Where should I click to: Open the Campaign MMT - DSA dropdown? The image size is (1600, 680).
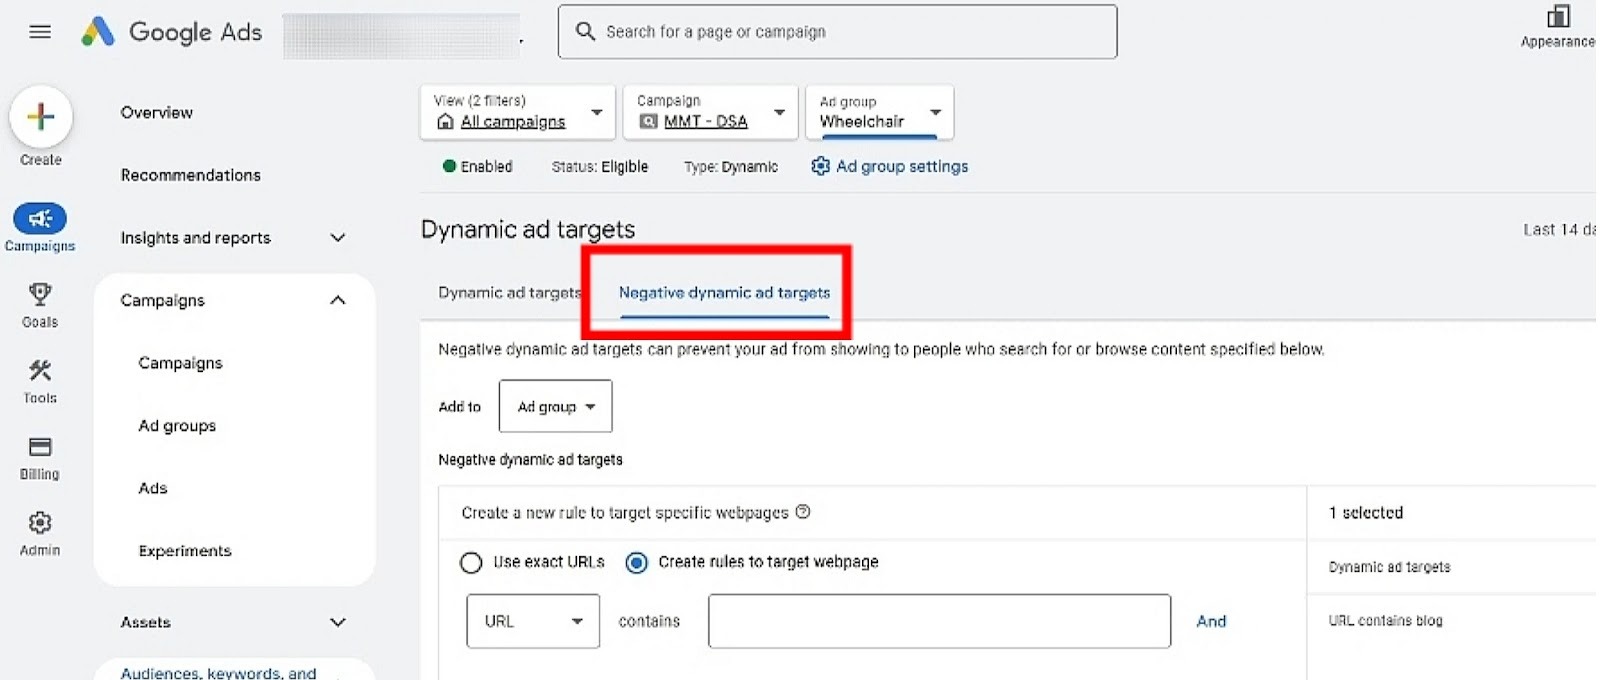pyautogui.click(x=710, y=112)
